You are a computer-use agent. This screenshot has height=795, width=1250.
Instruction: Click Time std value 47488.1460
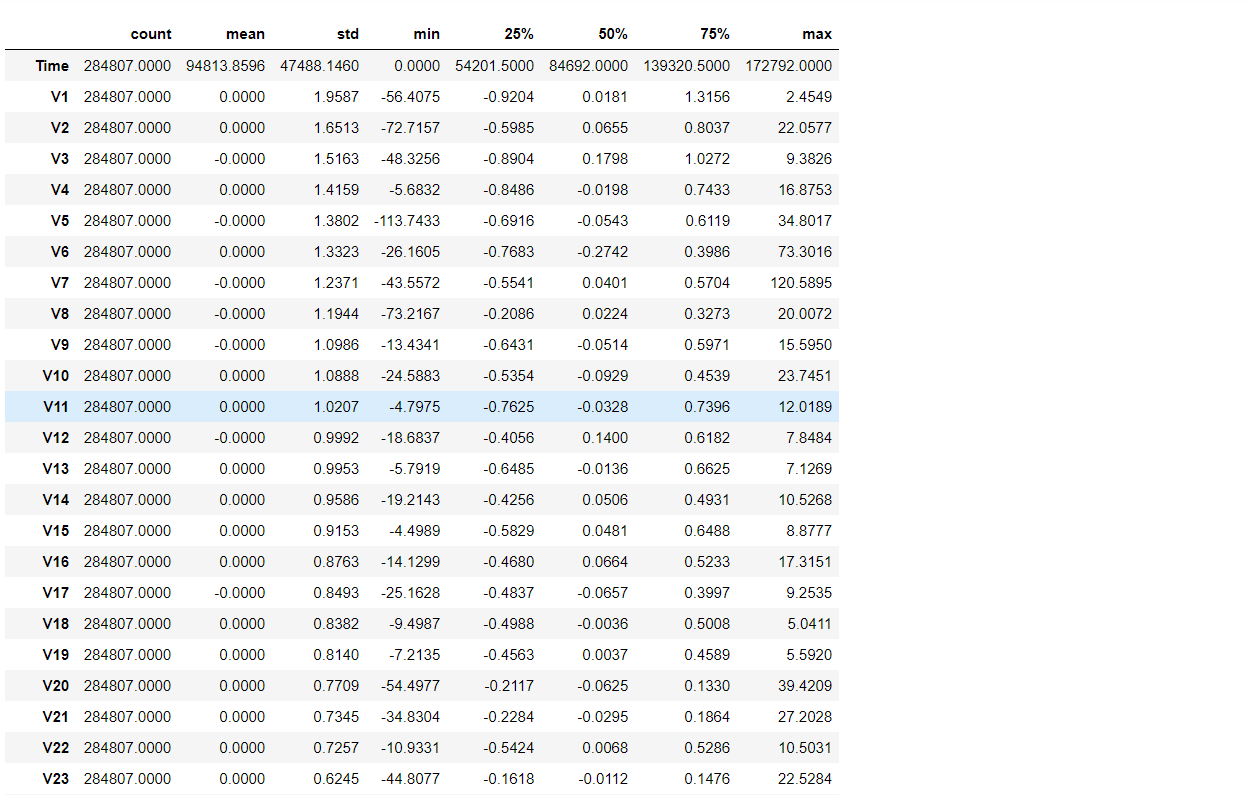[320, 66]
